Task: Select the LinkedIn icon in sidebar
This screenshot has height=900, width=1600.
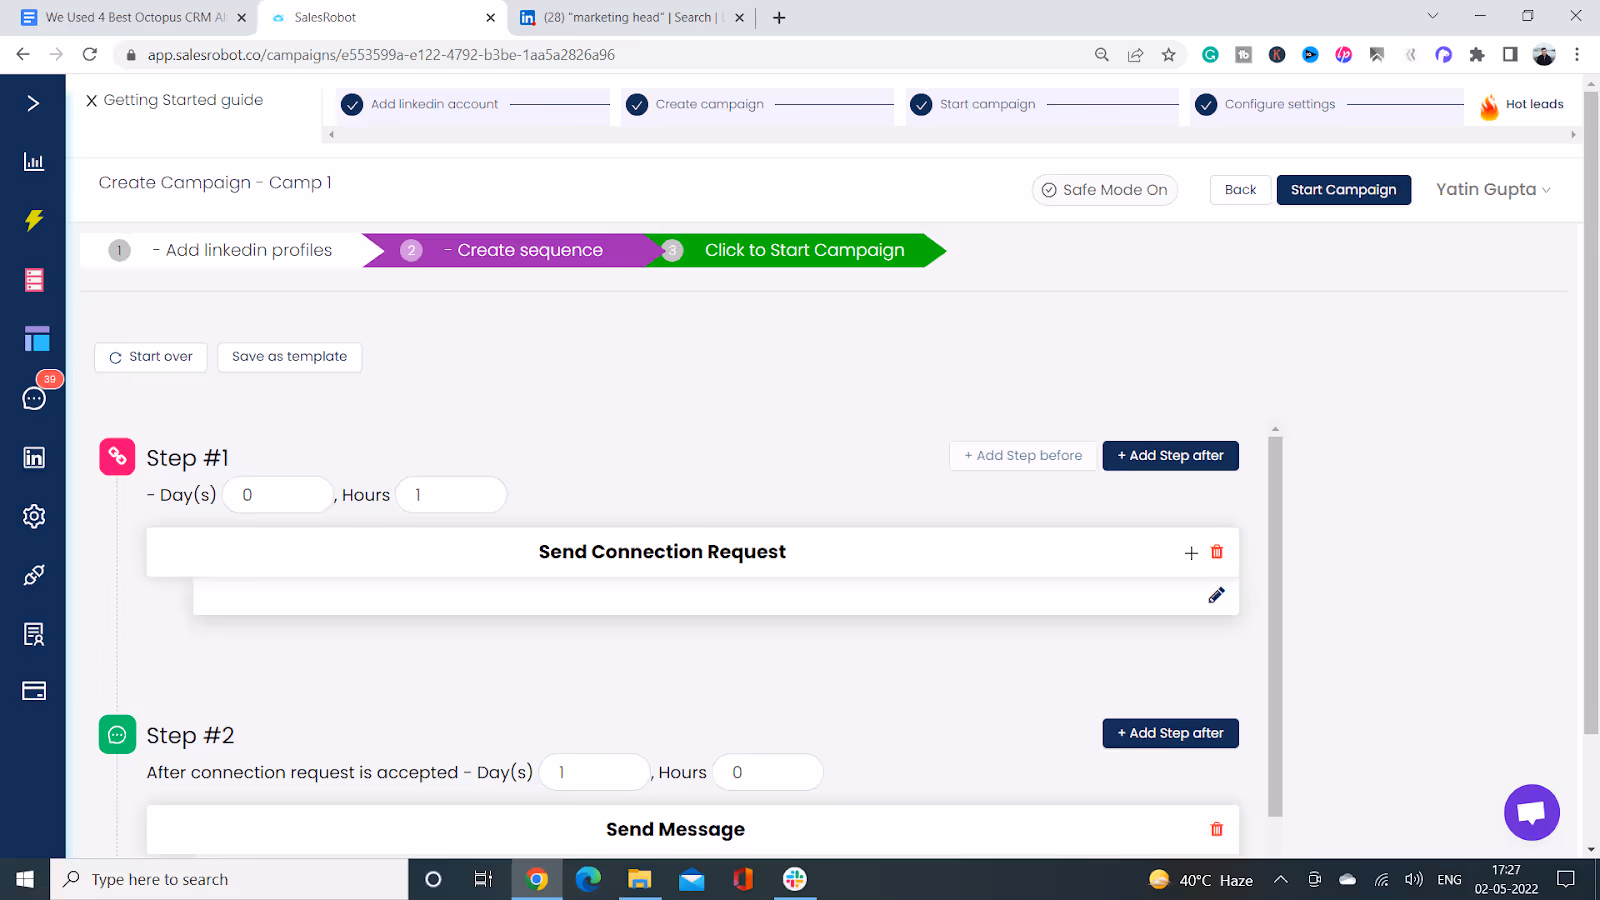Action: pyautogui.click(x=33, y=457)
